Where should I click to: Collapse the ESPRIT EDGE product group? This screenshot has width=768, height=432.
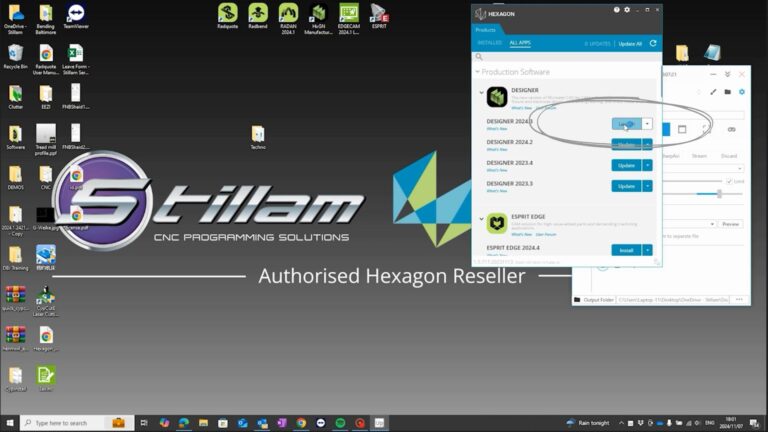[481, 219]
